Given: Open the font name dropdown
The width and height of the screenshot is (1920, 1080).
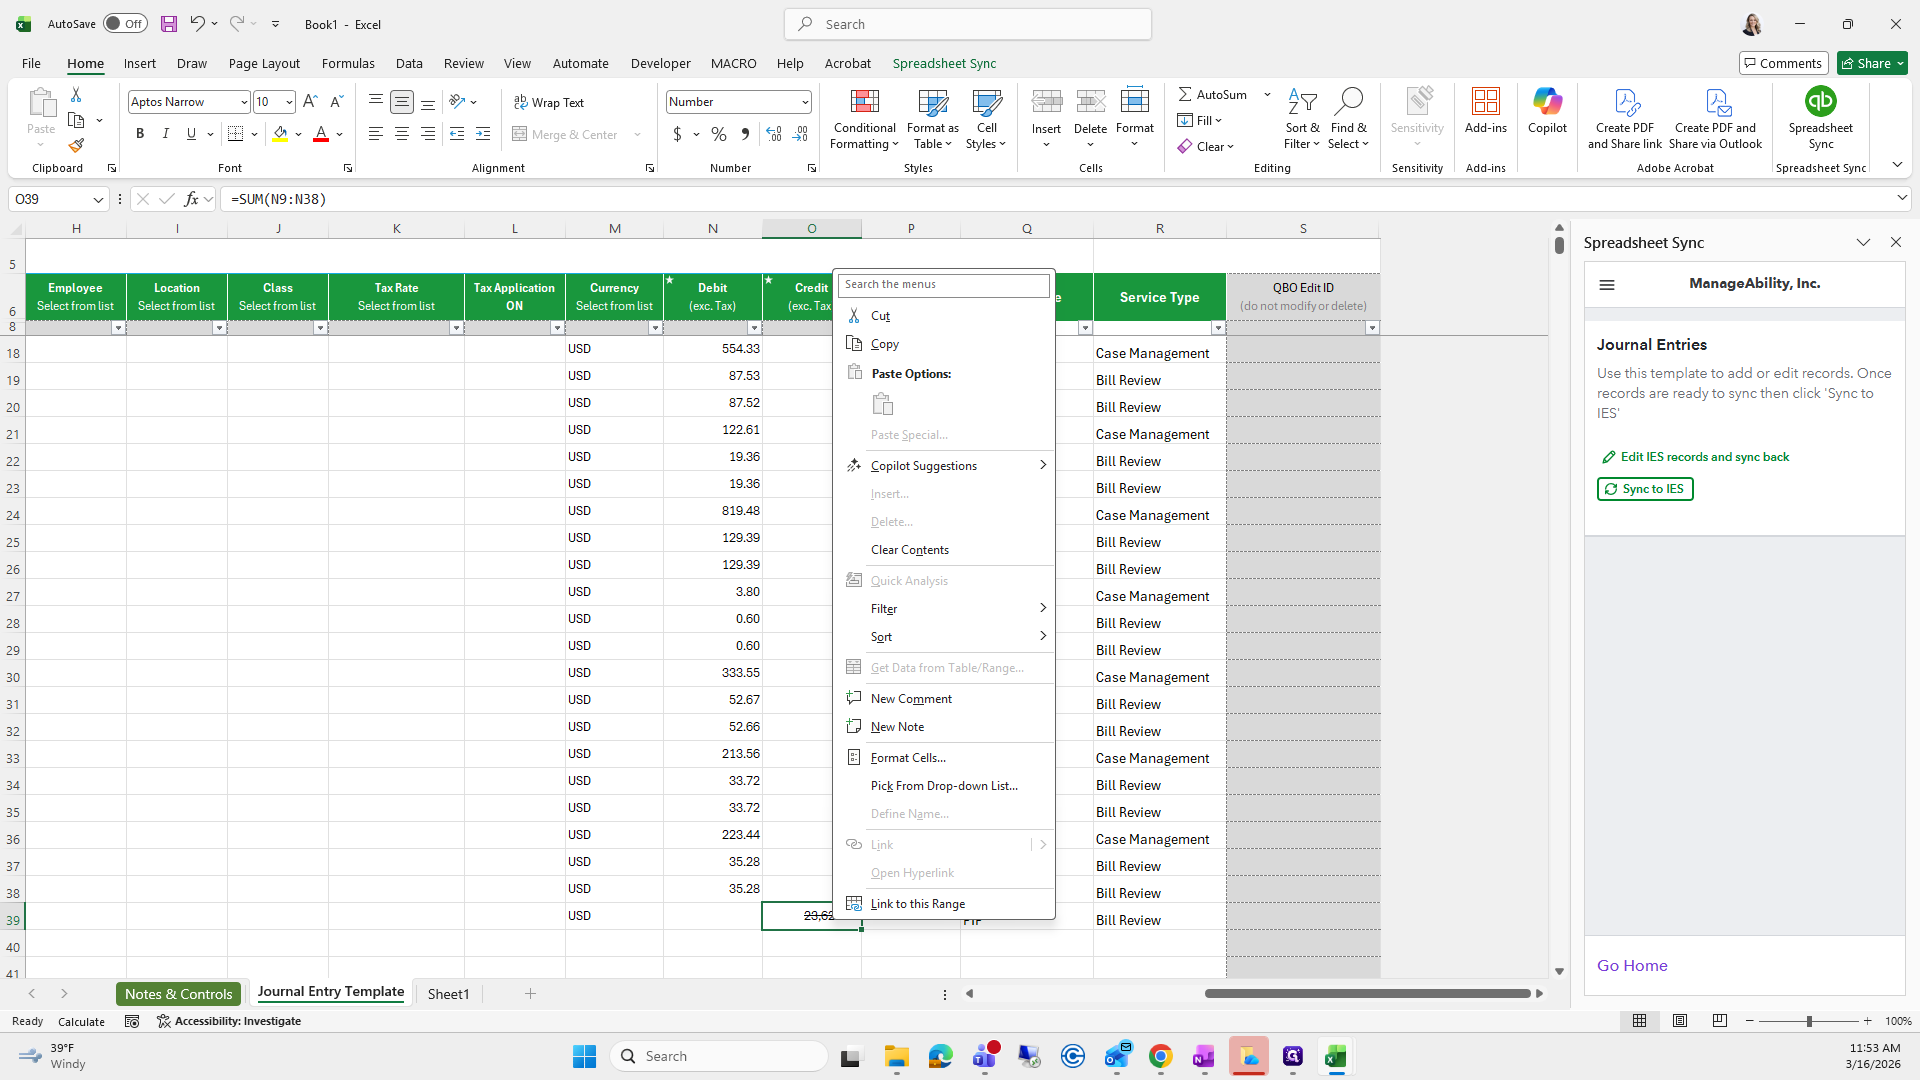Looking at the screenshot, I should (243, 102).
